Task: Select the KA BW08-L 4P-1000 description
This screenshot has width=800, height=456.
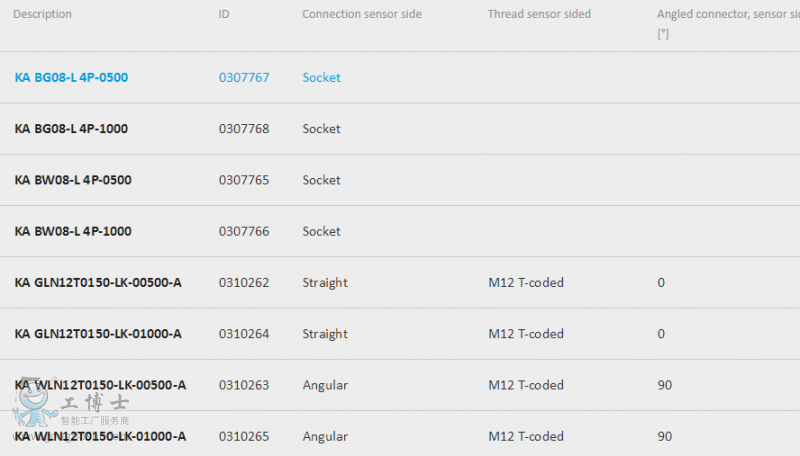Action: pos(73,231)
